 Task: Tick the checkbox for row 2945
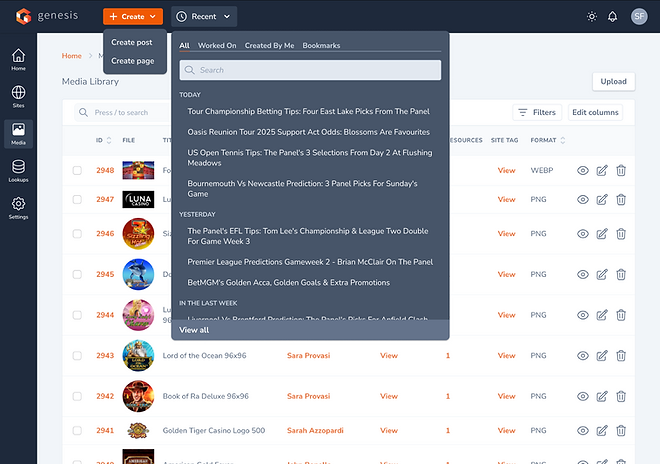(77, 275)
